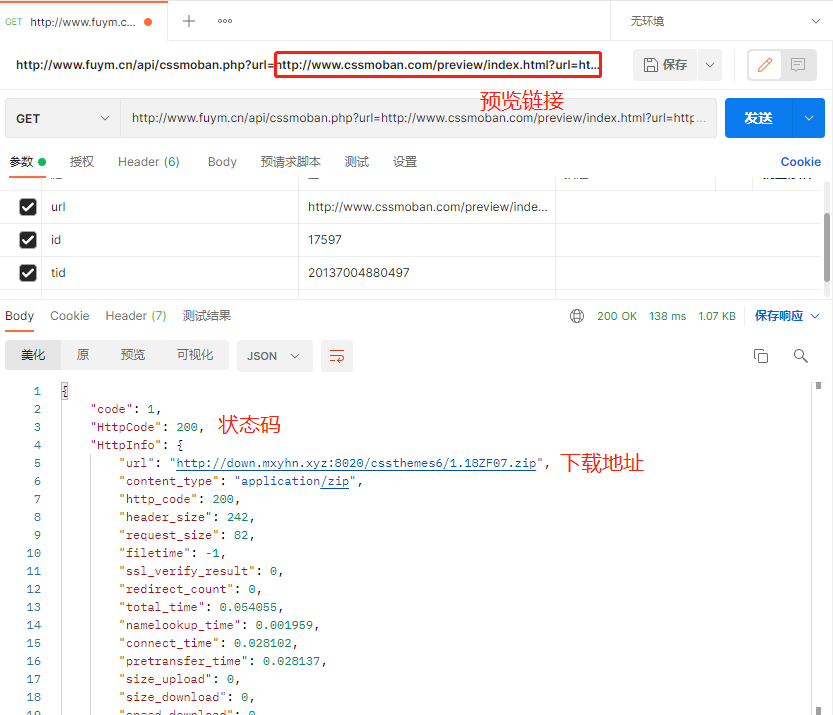This screenshot has width=833, height=715.
Task: Click the 保存 save button
Action: (665, 65)
